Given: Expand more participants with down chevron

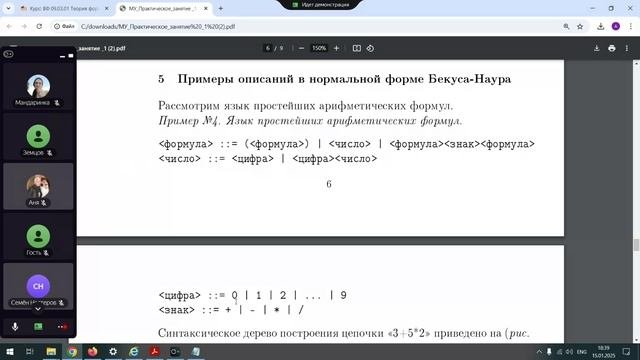Looking at the screenshot, I should tap(38, 309).
